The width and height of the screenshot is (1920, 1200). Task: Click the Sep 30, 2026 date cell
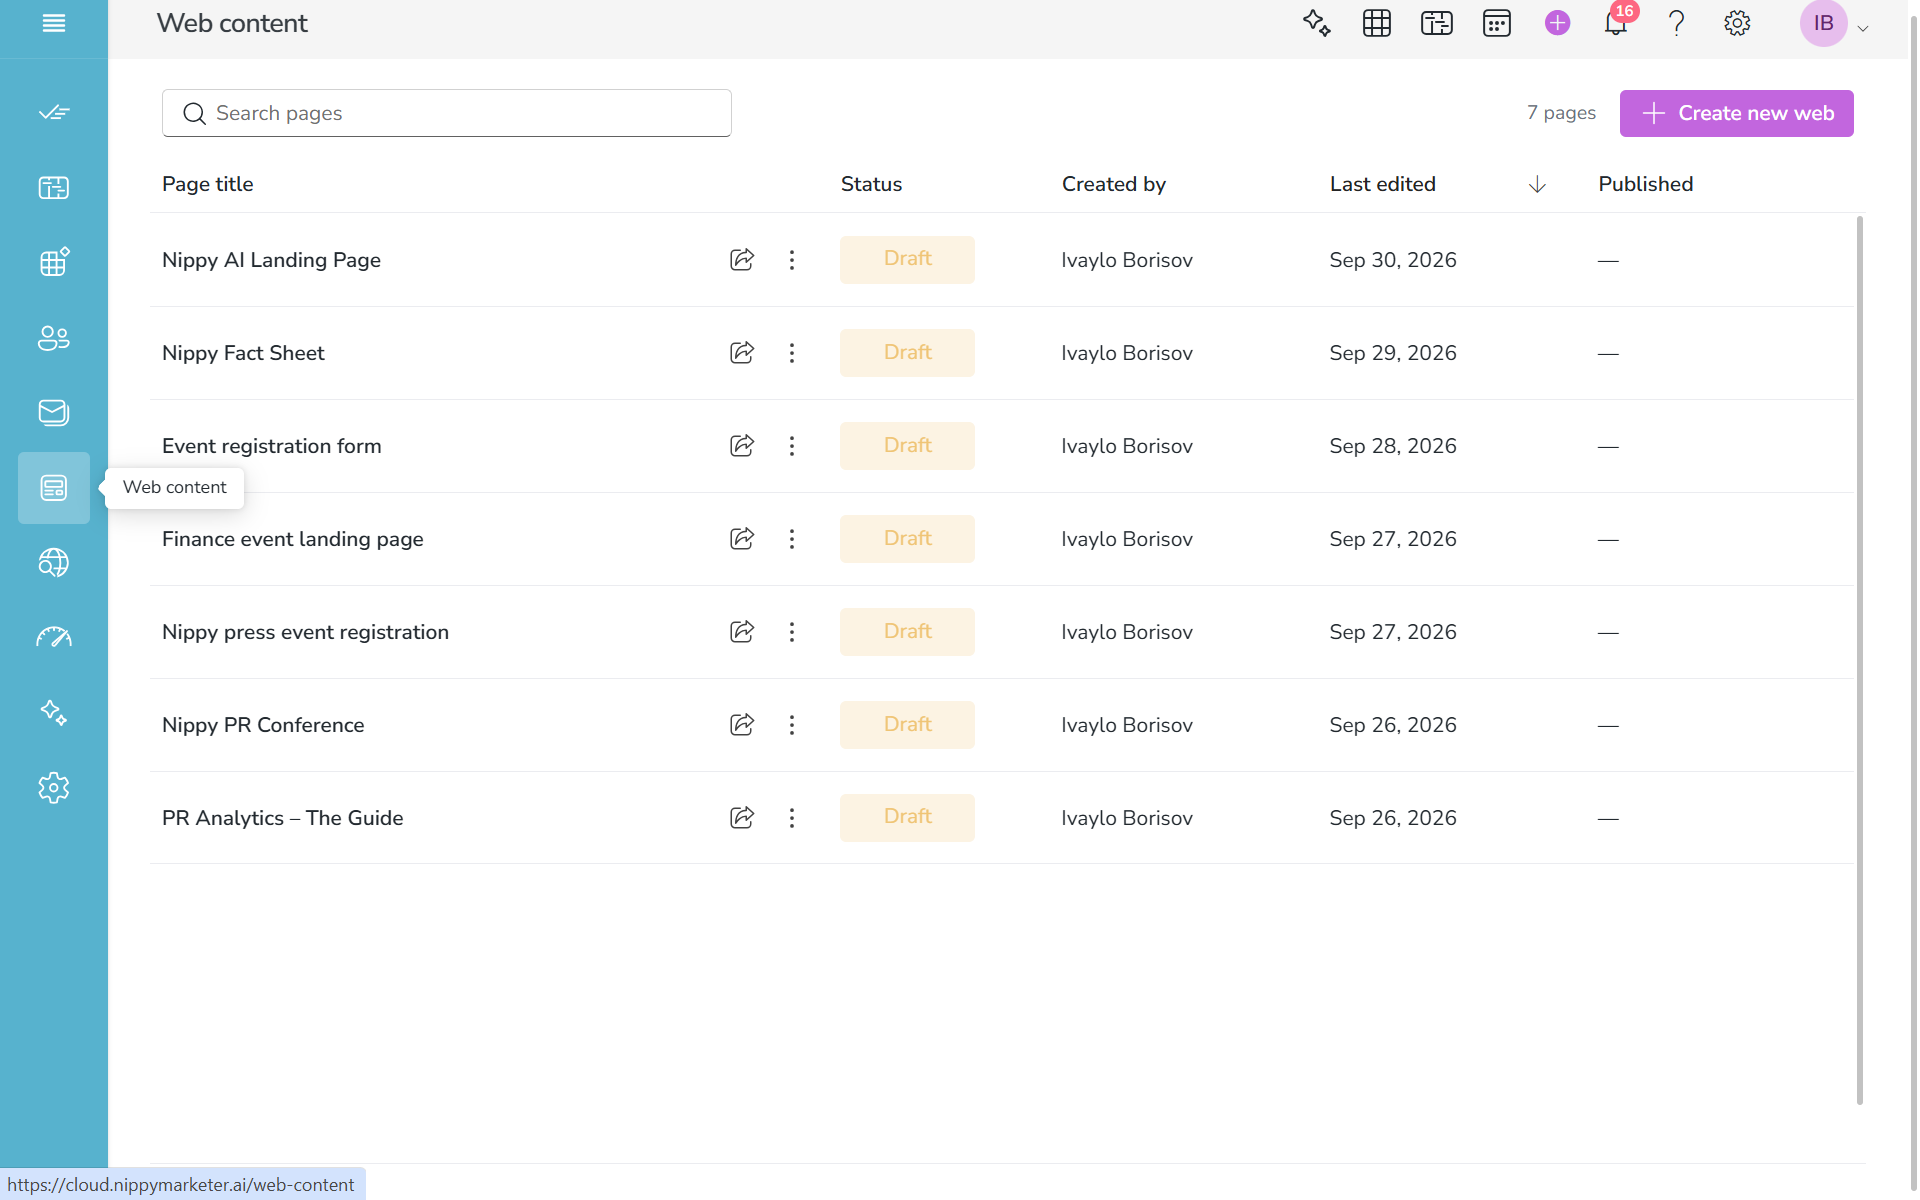tap(1392, 260)
